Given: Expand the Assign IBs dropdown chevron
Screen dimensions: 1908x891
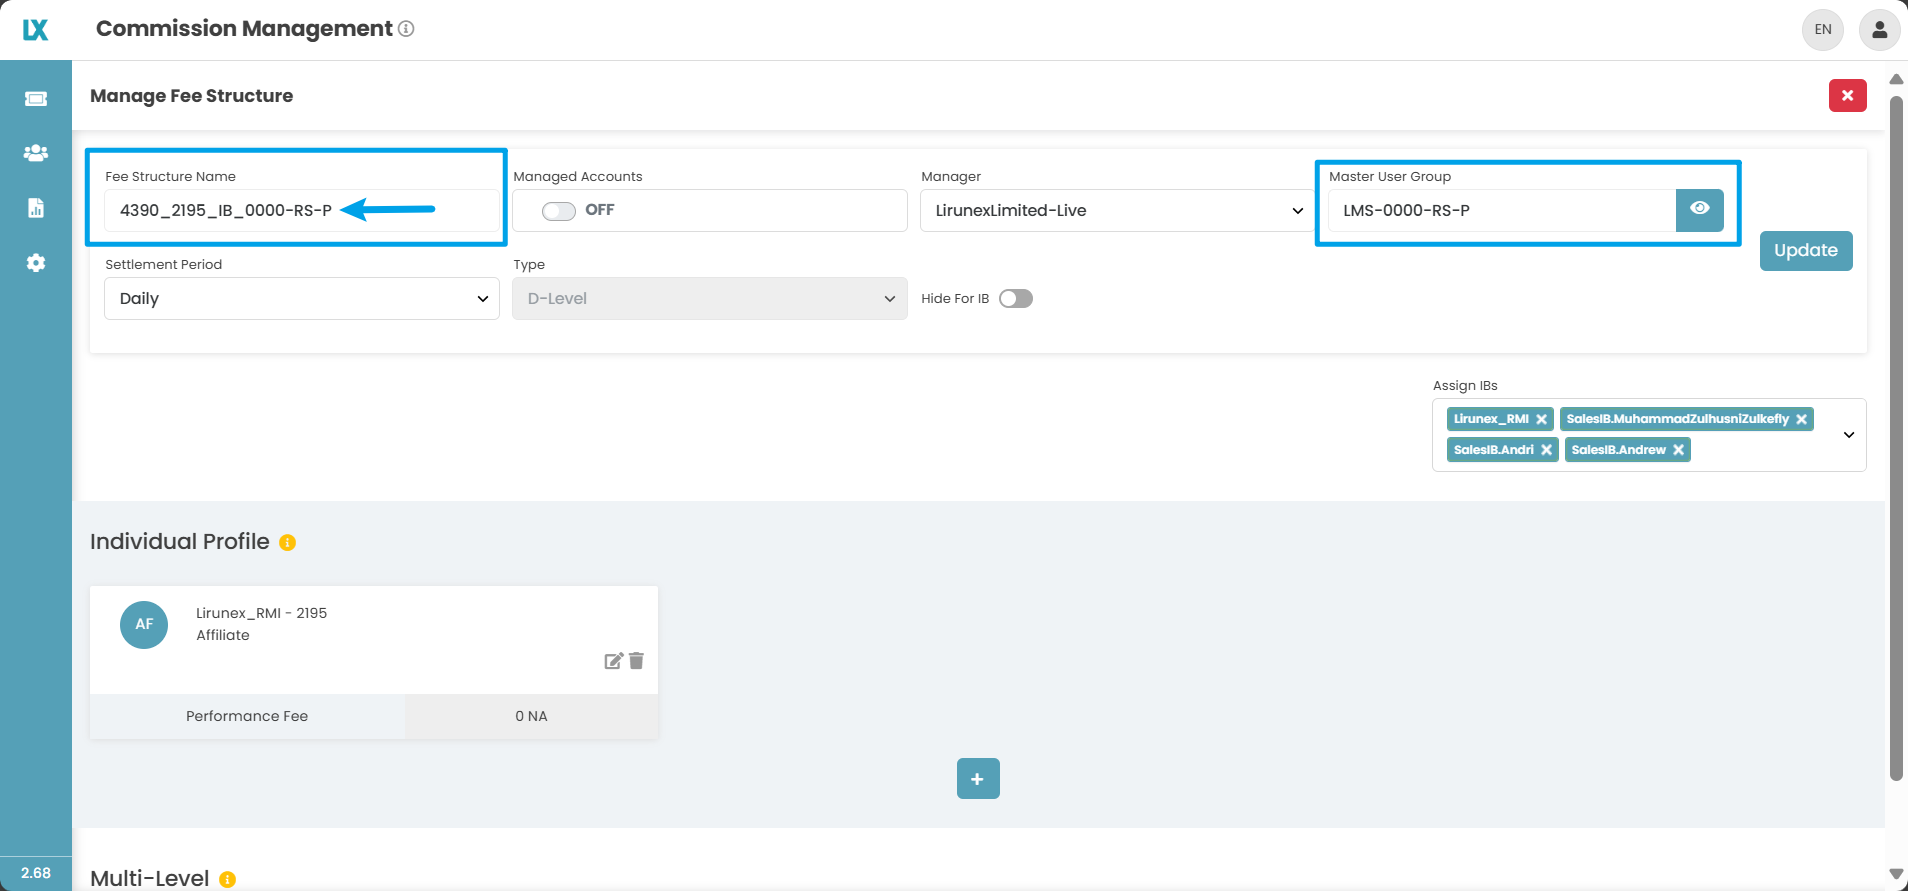Looking at the screenshot, I should pos(1848,435).
